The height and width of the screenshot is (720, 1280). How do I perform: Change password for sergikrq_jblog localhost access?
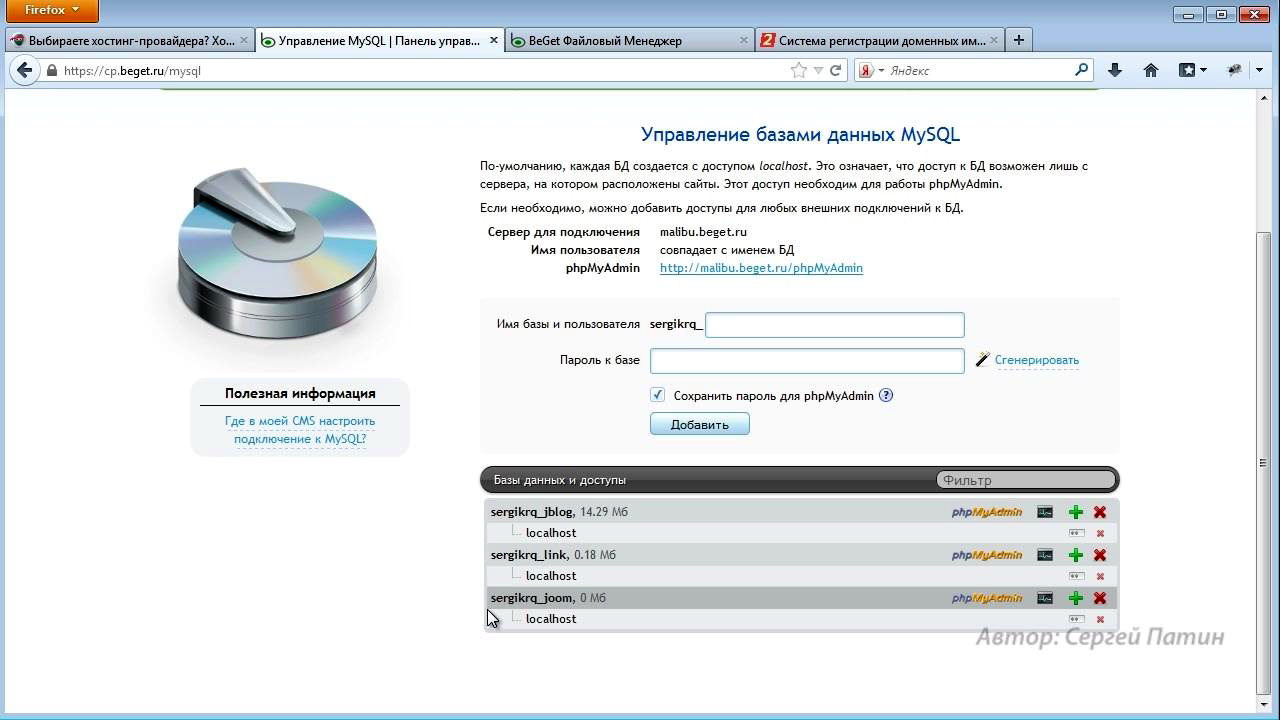1076,533
